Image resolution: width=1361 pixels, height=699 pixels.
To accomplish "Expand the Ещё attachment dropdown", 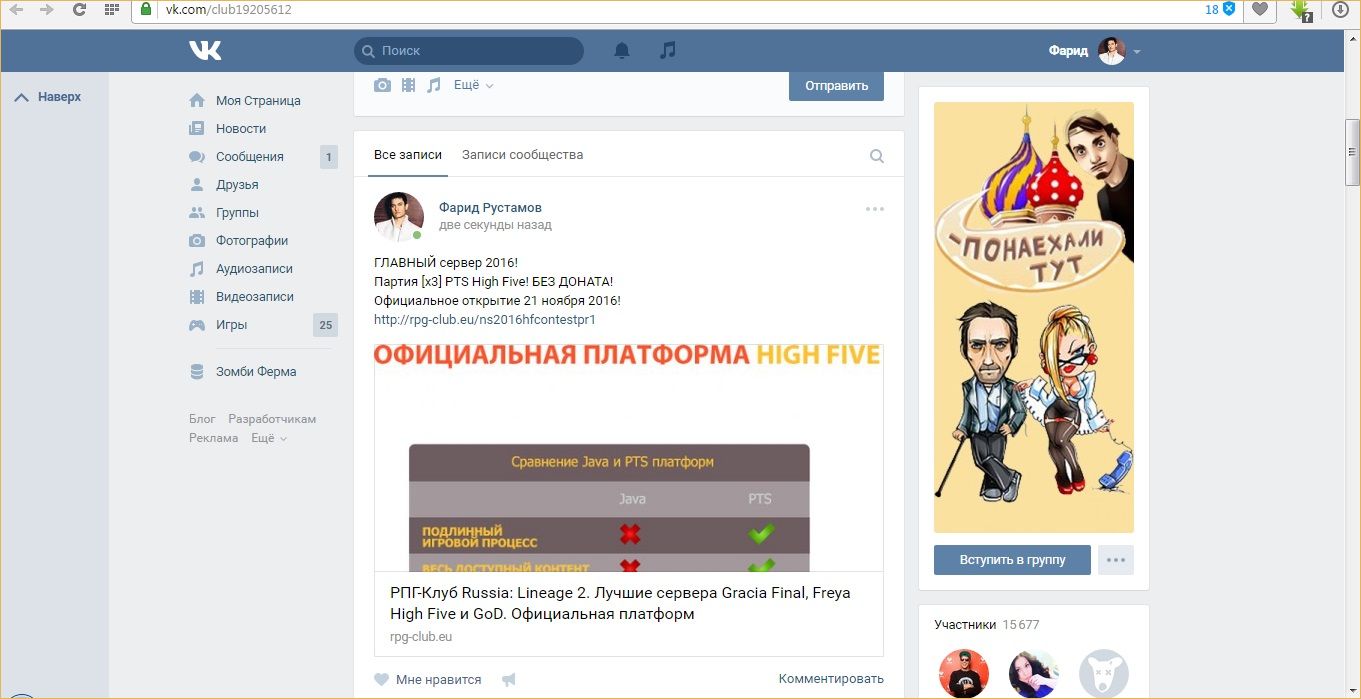I will [x=473, y=86].
